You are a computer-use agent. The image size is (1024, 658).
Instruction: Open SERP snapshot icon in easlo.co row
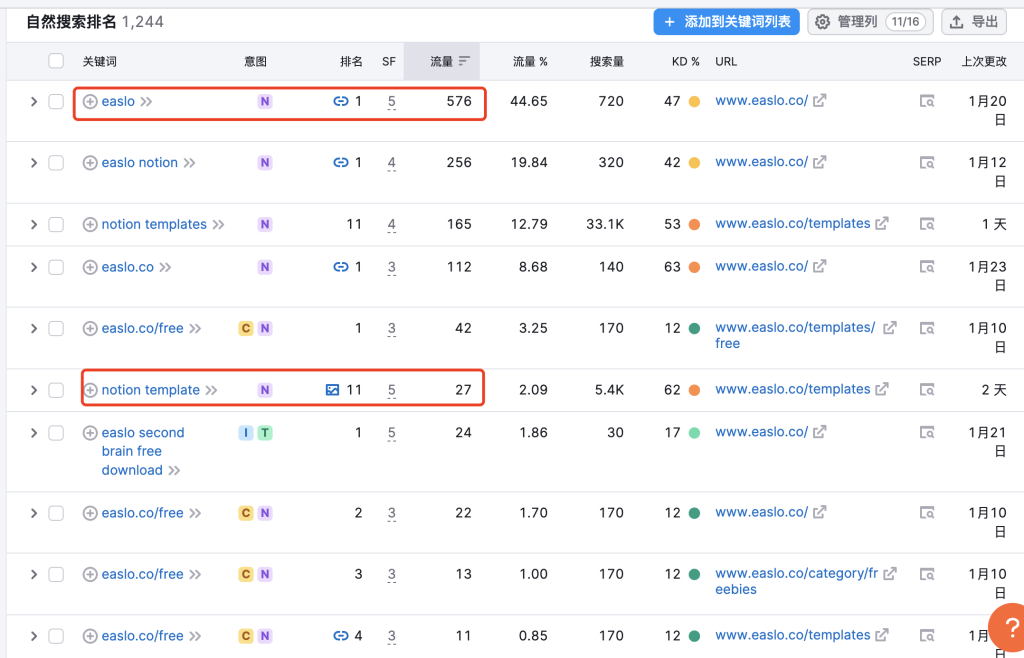coord(927,267)
